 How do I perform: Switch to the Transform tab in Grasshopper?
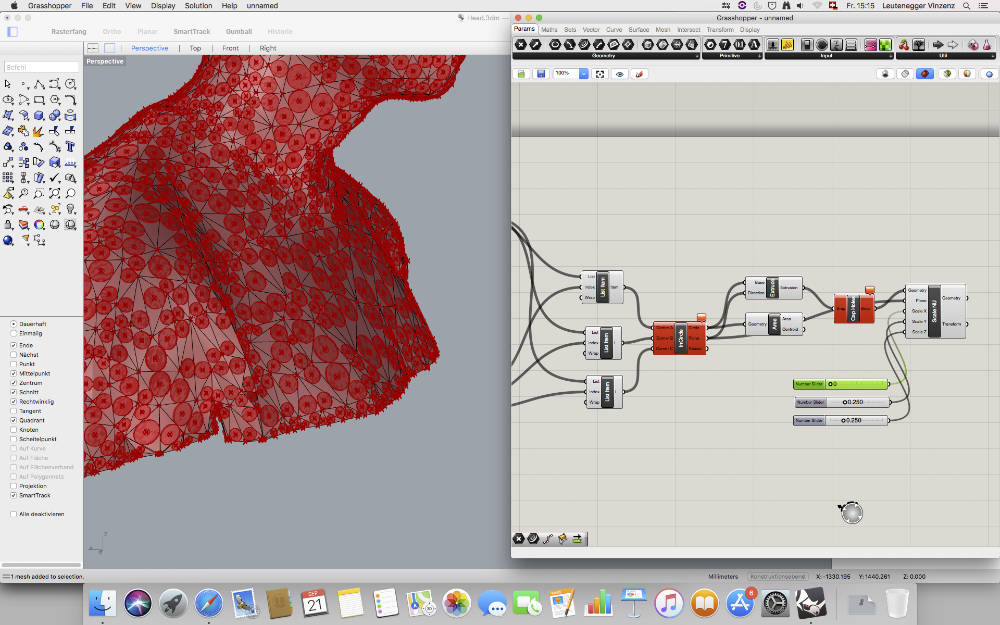click(720, 29)
